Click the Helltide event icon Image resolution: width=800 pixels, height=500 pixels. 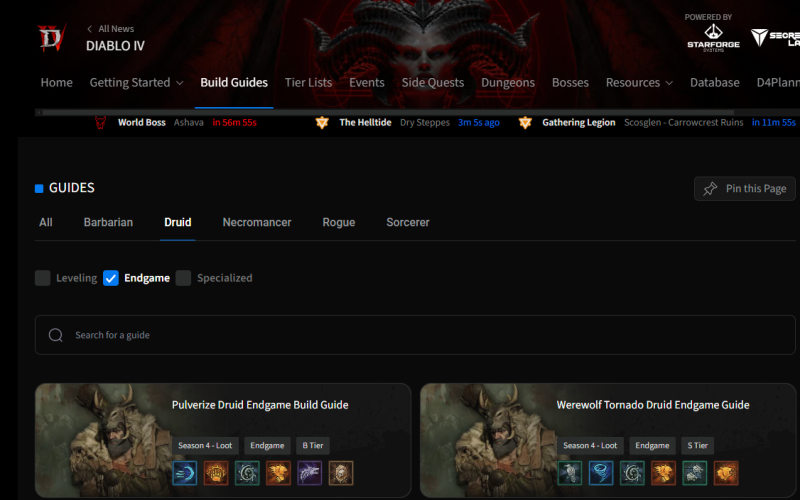coord(321,122)
